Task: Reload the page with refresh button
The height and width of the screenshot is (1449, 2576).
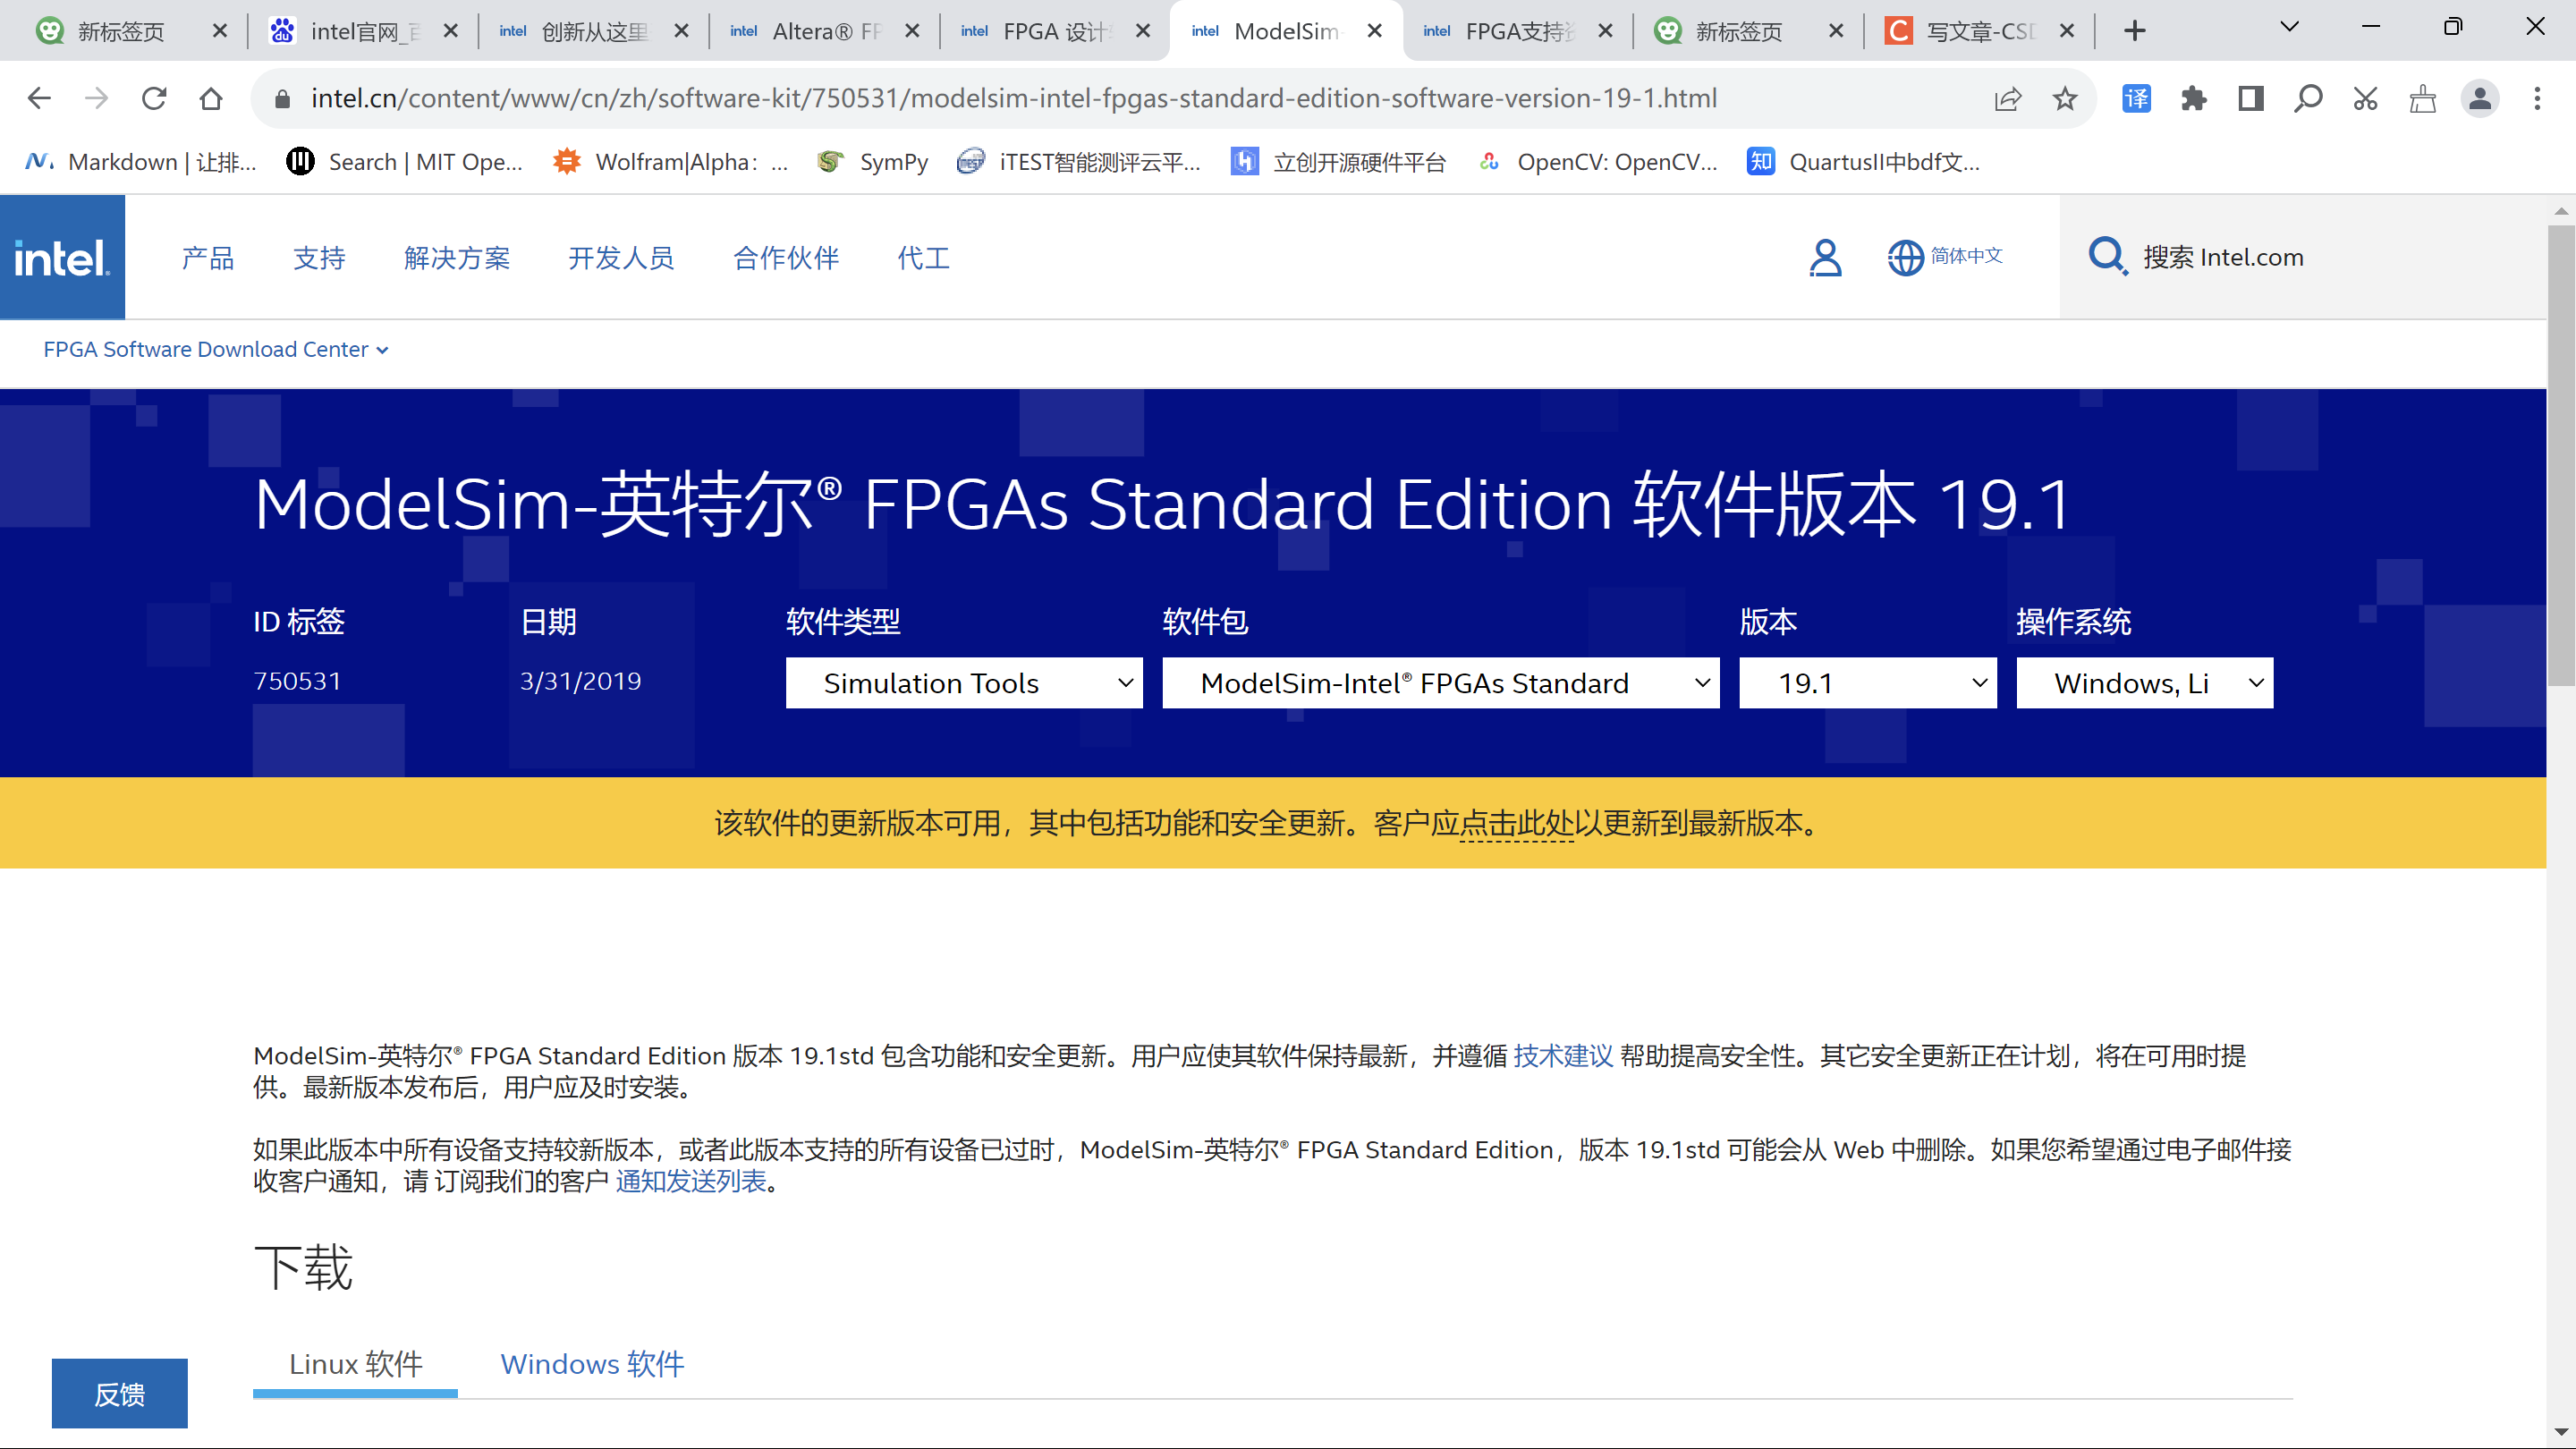Action: 154,98
